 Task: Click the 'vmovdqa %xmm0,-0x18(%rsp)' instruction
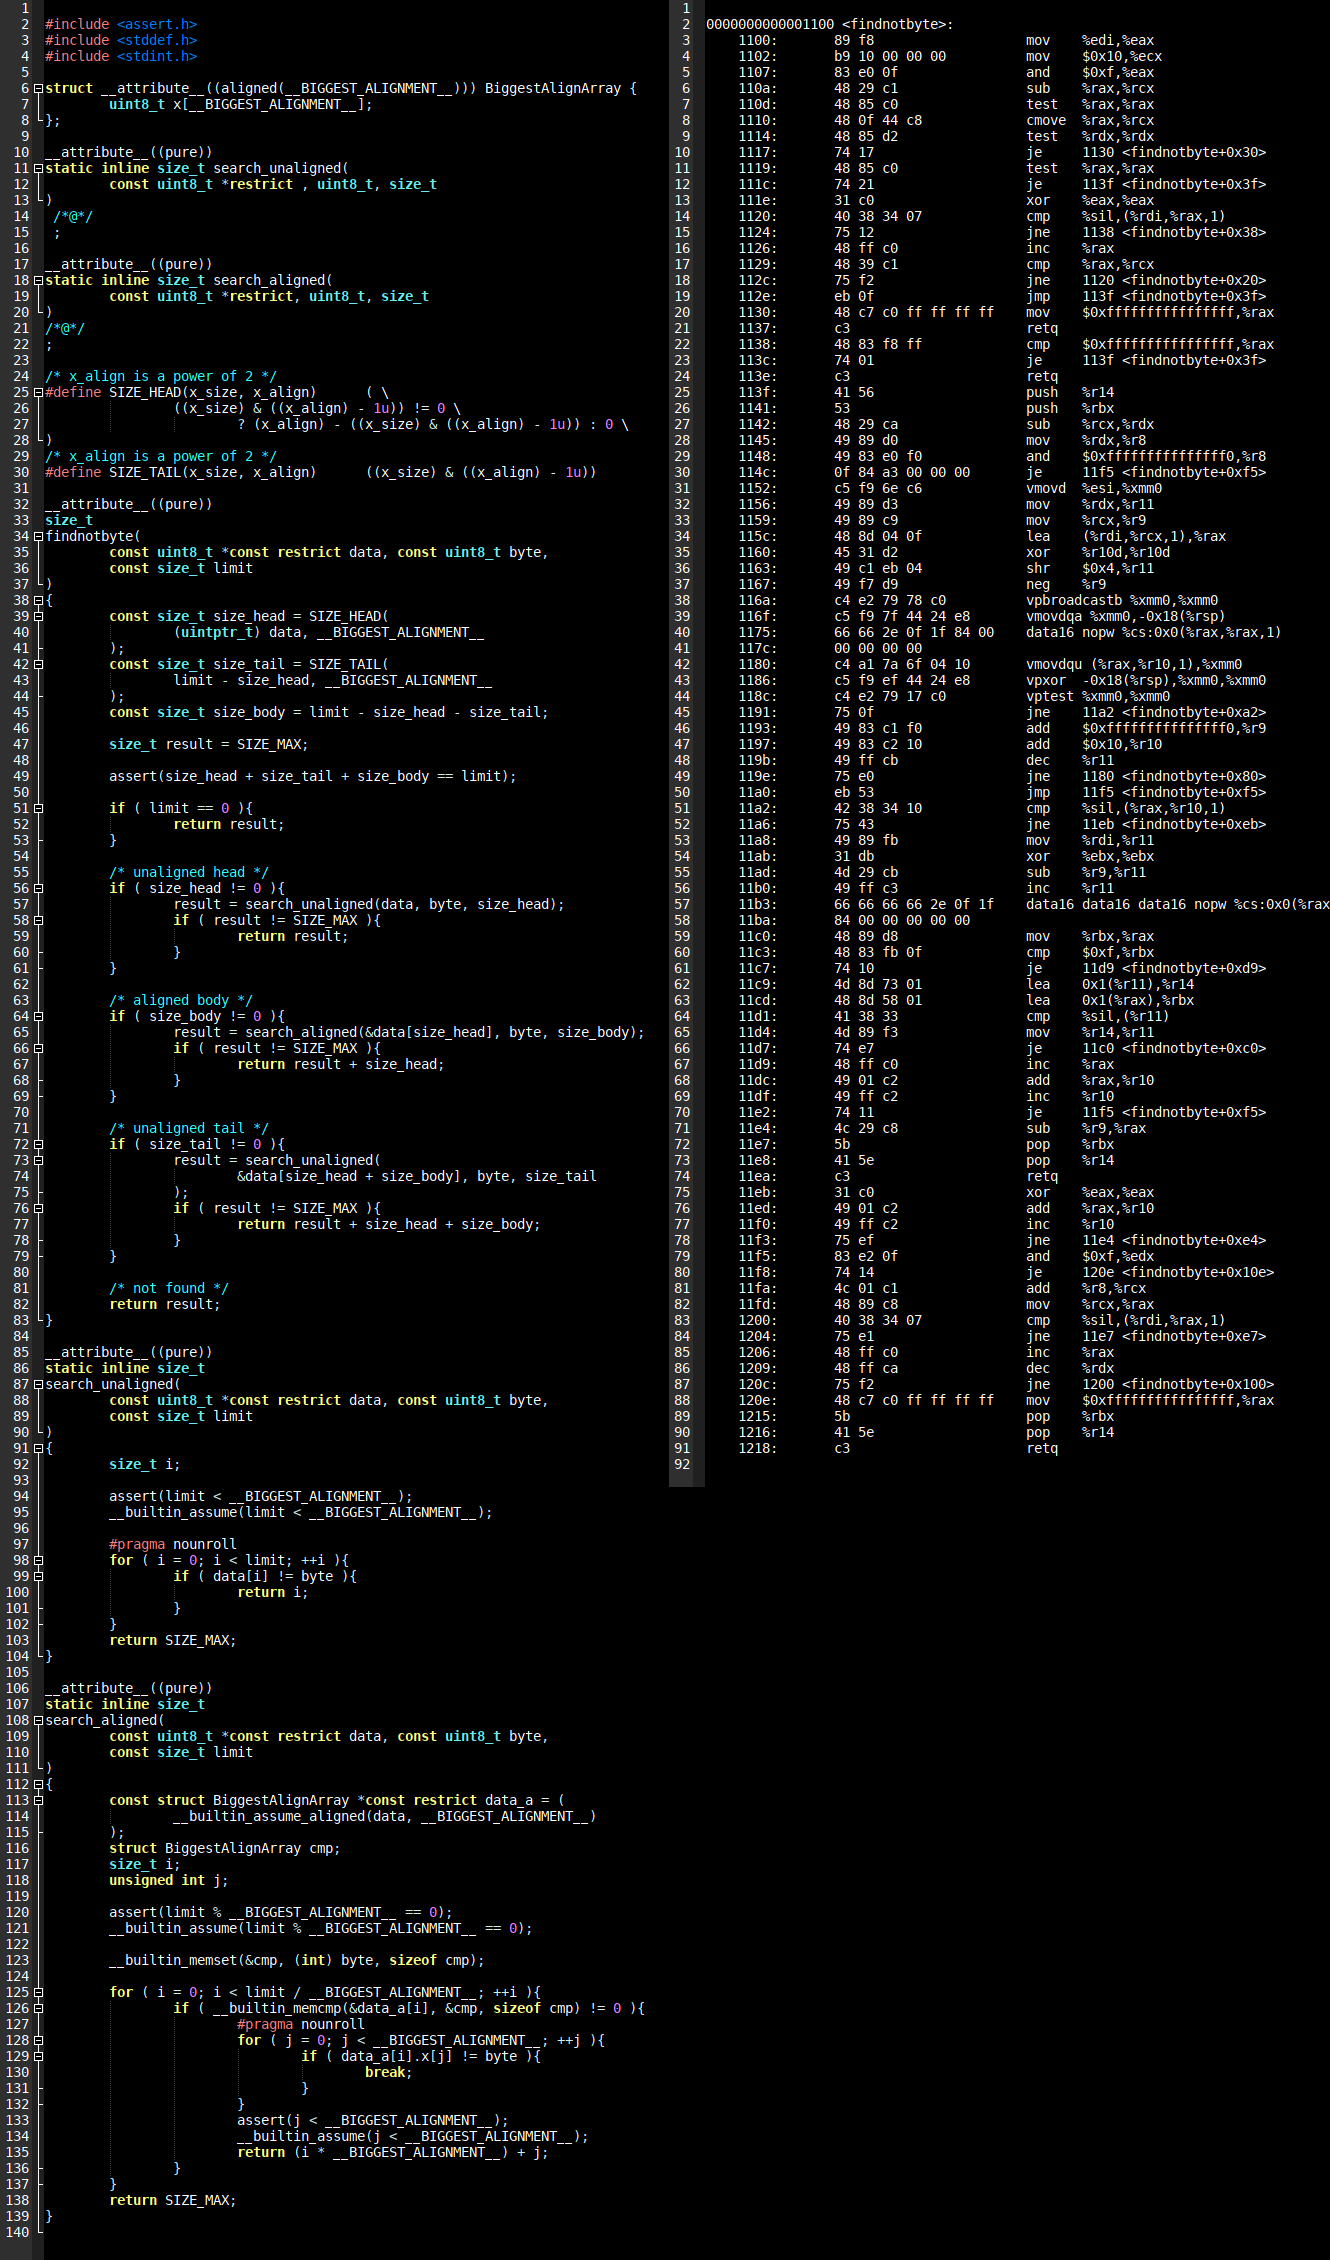tap(1126, 617)
